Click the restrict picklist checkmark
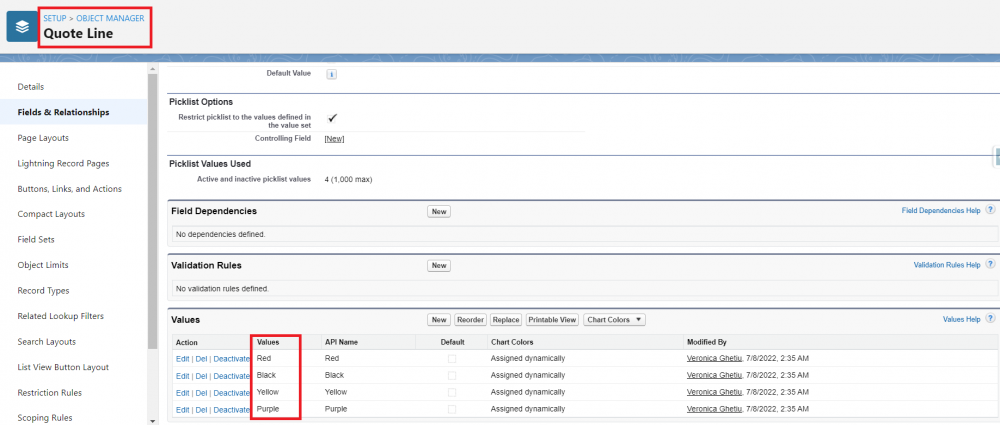The width and height of the screenshot is (1000, 425). coord(332,118)
